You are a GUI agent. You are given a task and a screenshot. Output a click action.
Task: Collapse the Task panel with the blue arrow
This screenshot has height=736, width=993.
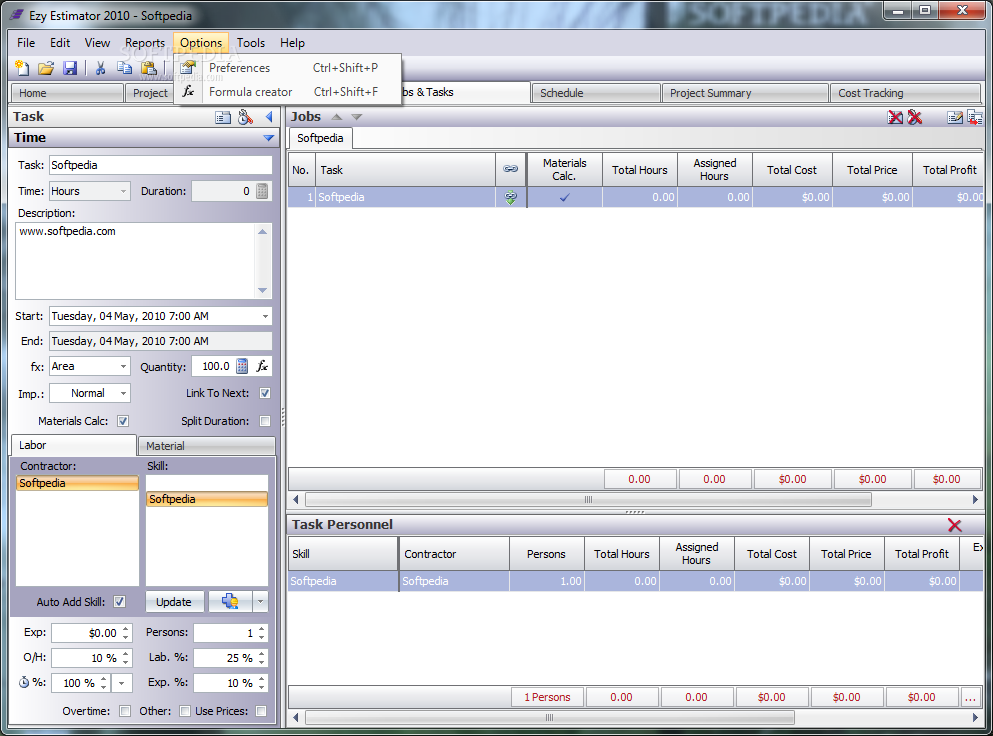pyautogui.click(x=269, y=117)
